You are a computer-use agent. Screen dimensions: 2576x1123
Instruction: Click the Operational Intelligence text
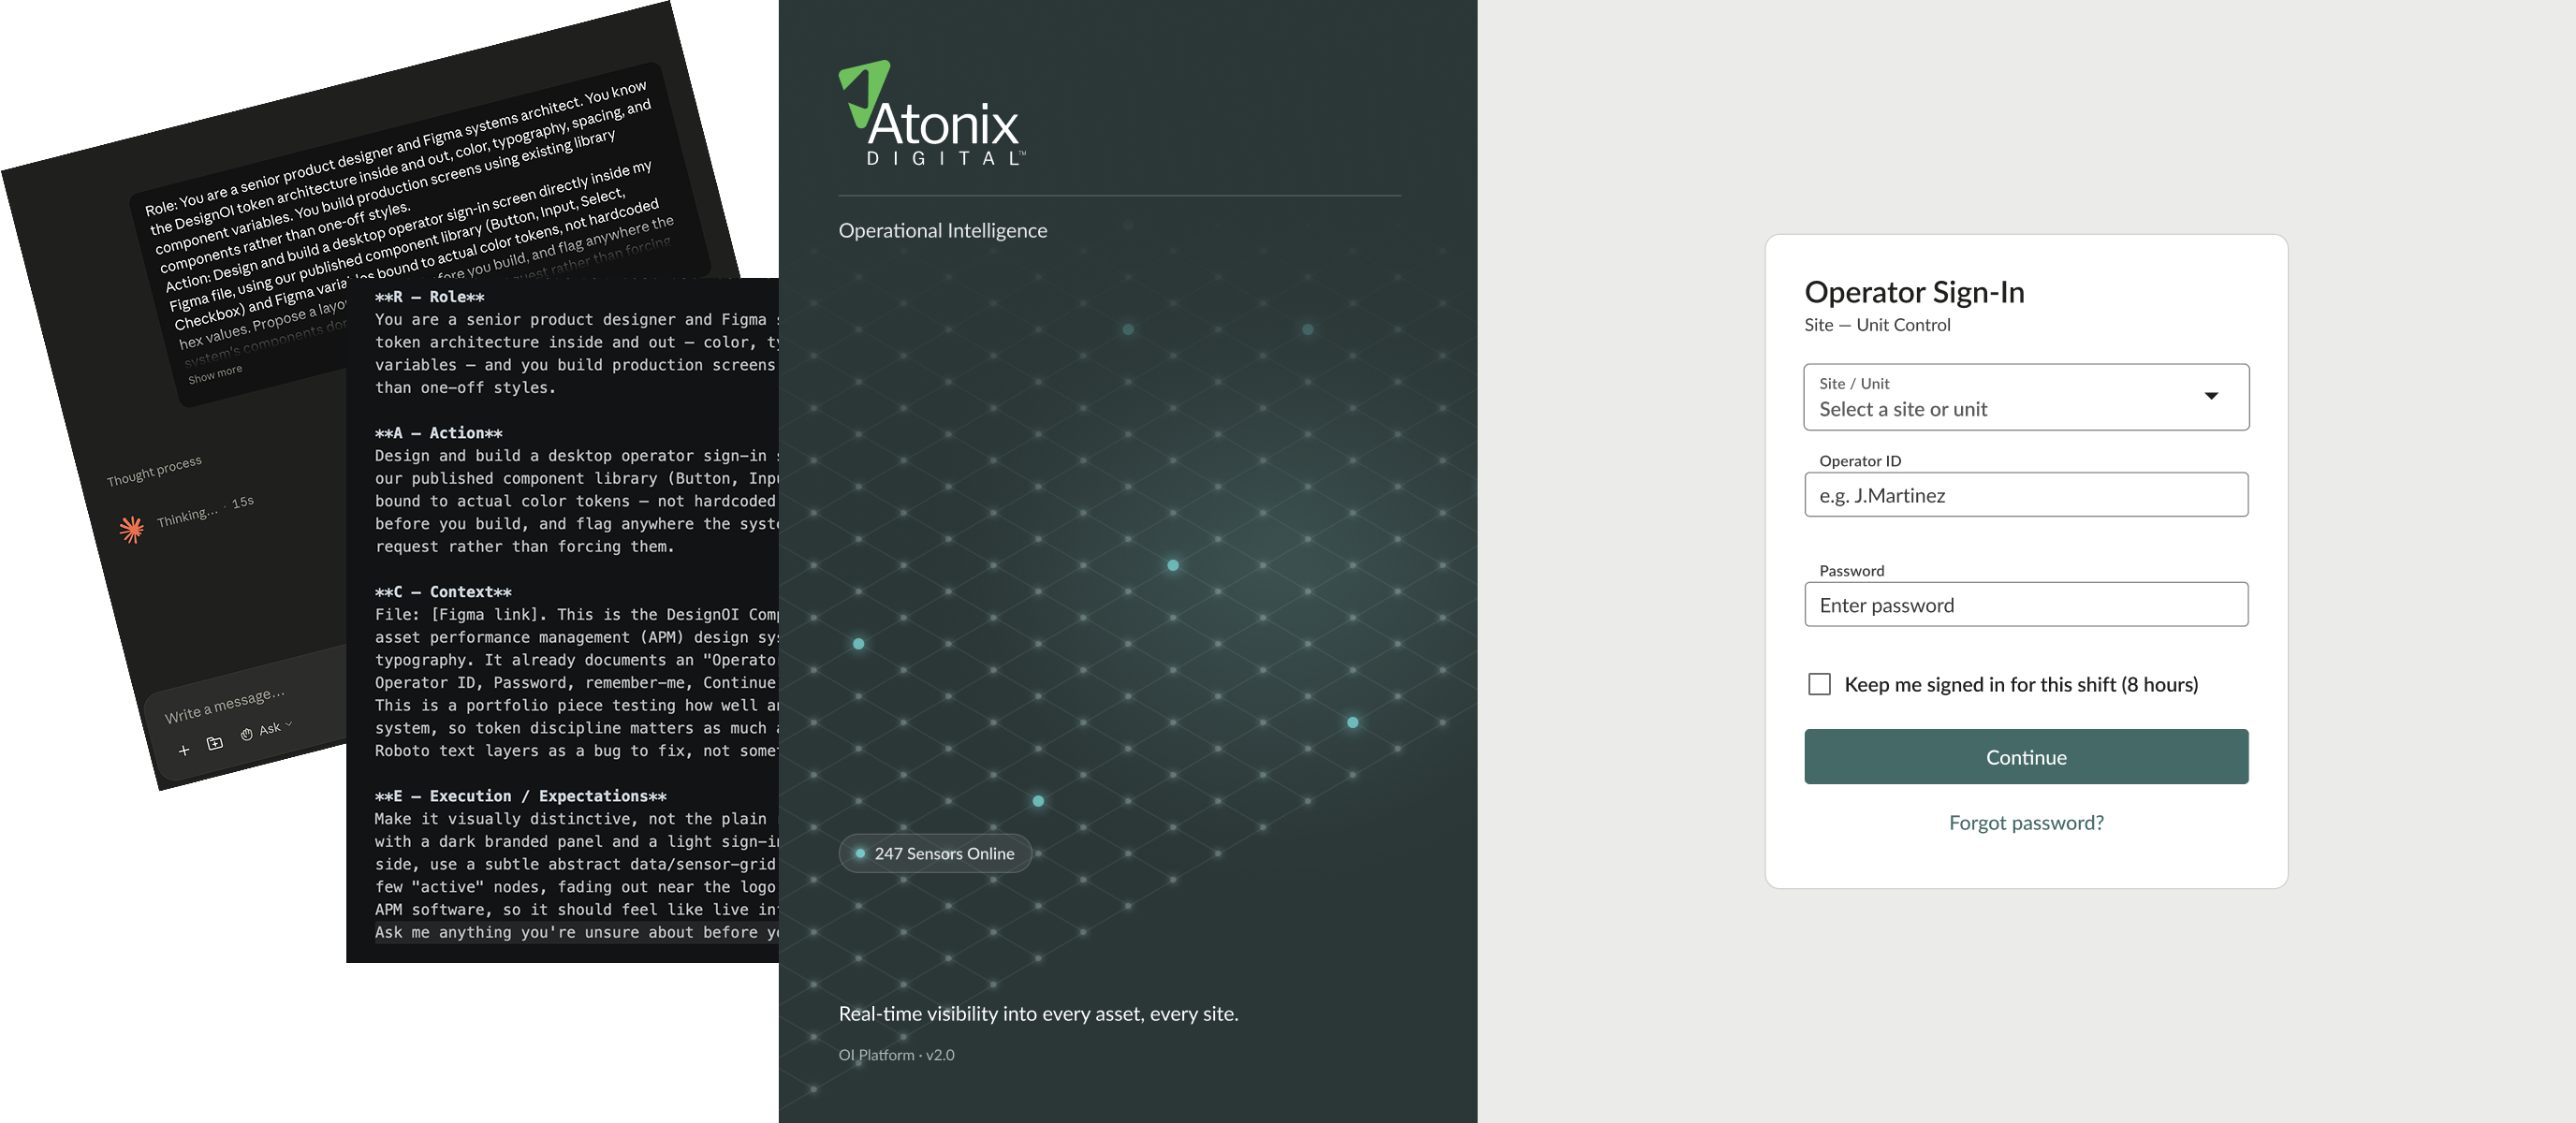pyautogui.click(x=943, y=230)
